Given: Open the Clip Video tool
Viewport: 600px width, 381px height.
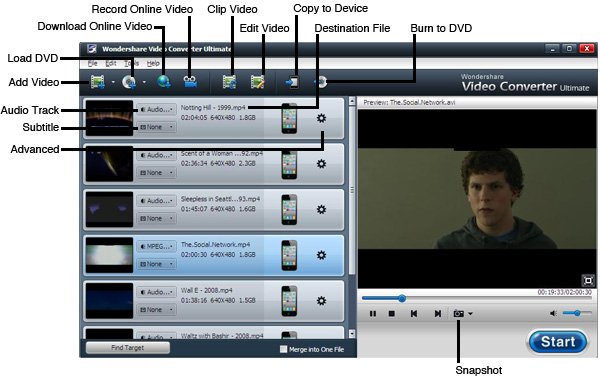Looking at the screenshot, I should (229, 81).
